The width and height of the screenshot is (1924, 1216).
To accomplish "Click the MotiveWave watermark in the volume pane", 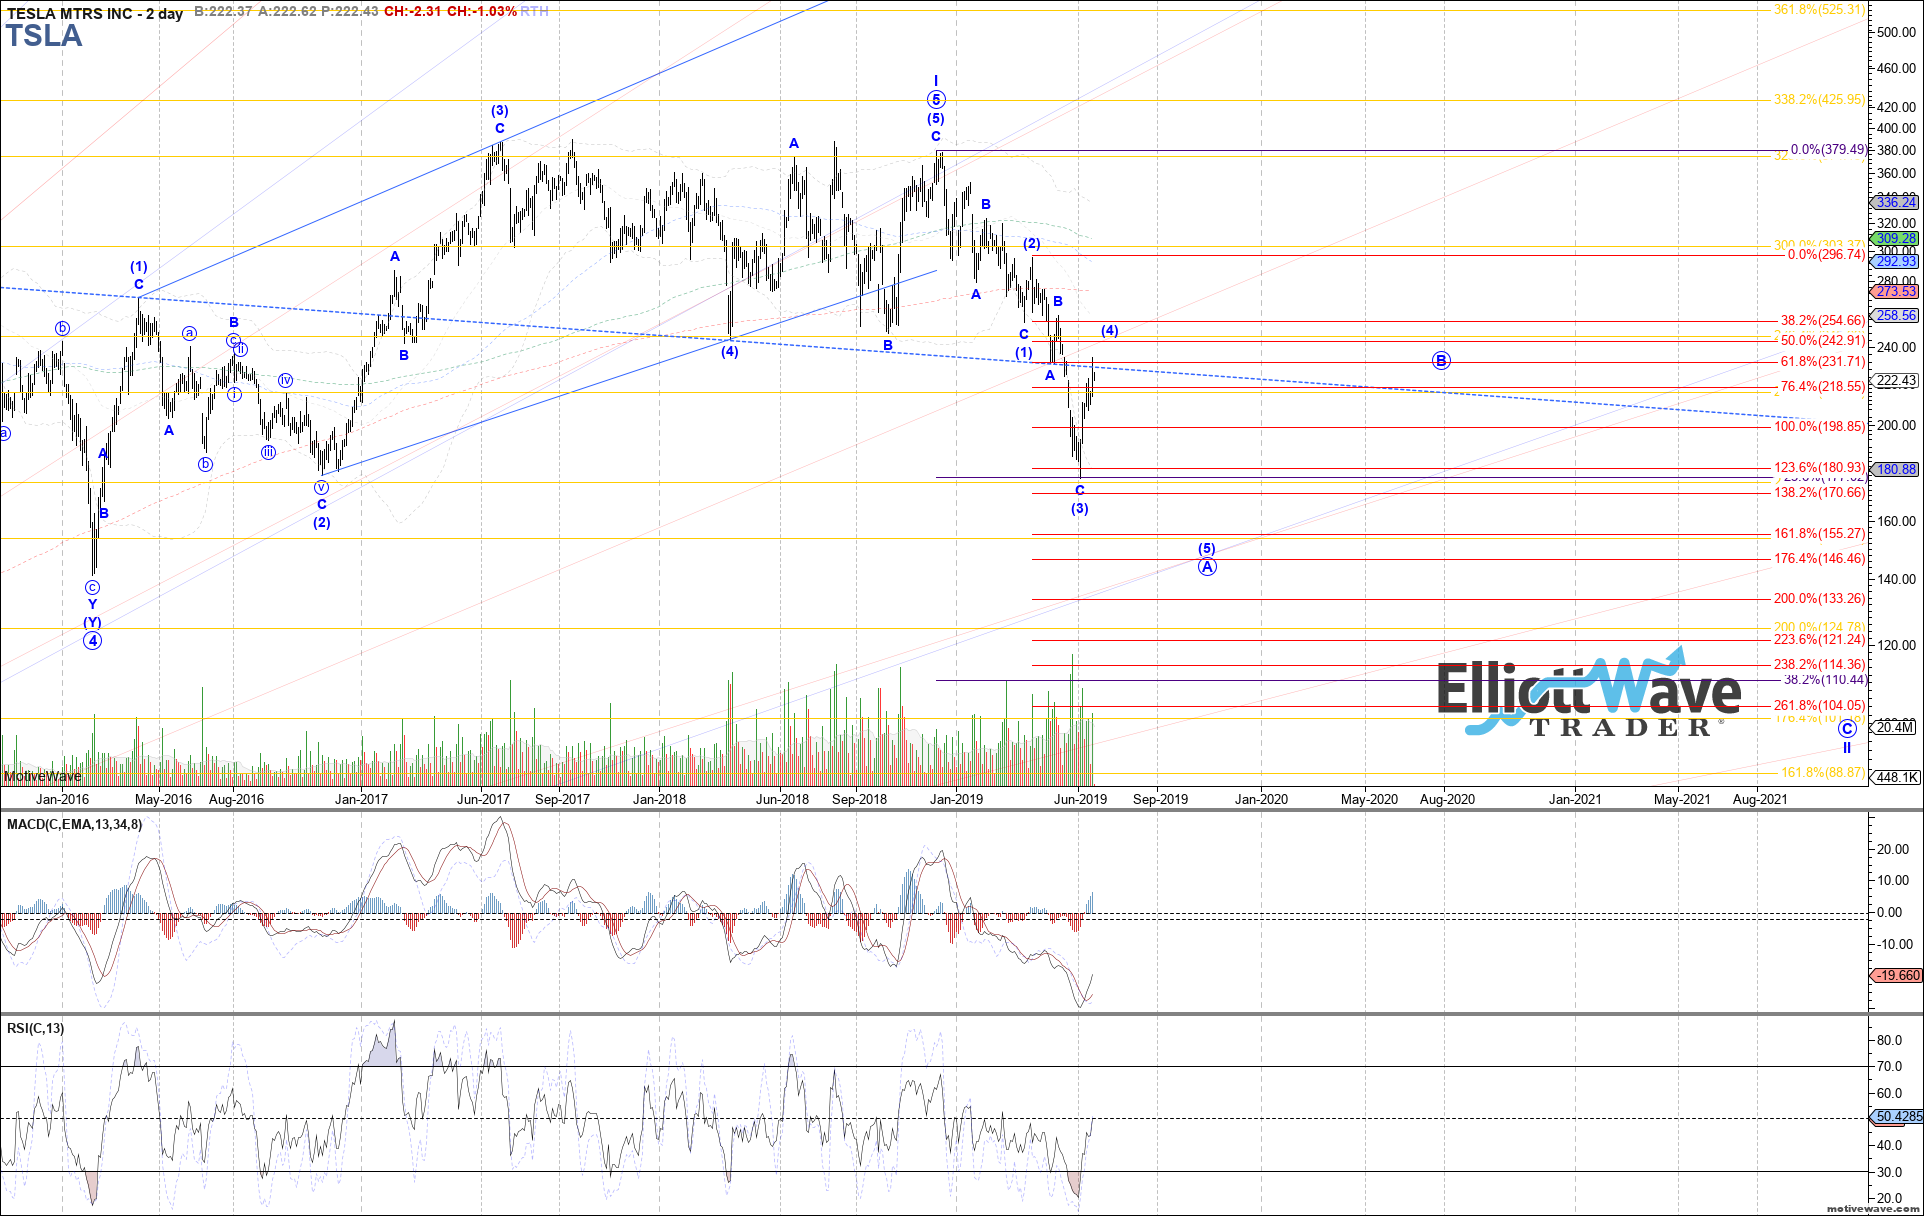I will 42,776.
